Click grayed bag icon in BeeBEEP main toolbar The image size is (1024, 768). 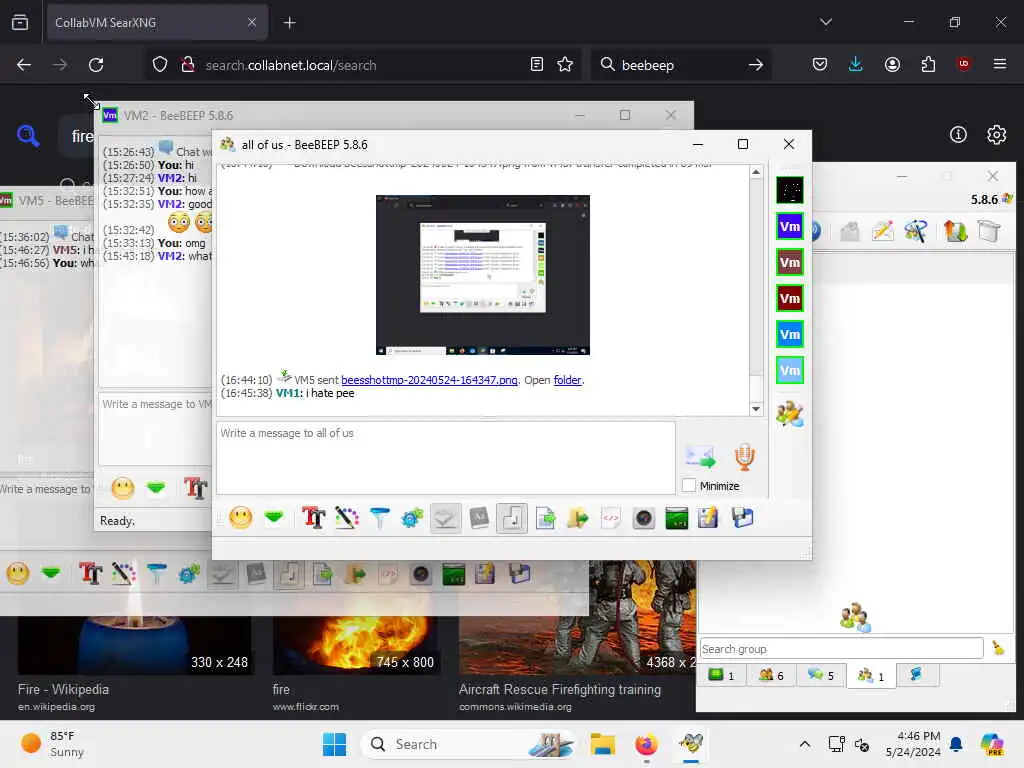(850, 231)
